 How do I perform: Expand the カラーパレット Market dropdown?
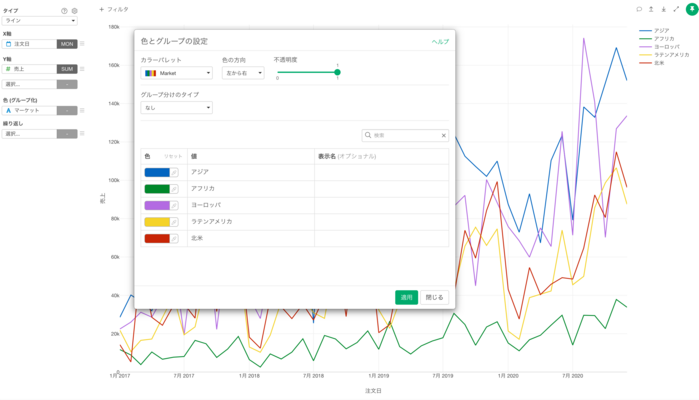pyautogui.click(x=177, y=73)
